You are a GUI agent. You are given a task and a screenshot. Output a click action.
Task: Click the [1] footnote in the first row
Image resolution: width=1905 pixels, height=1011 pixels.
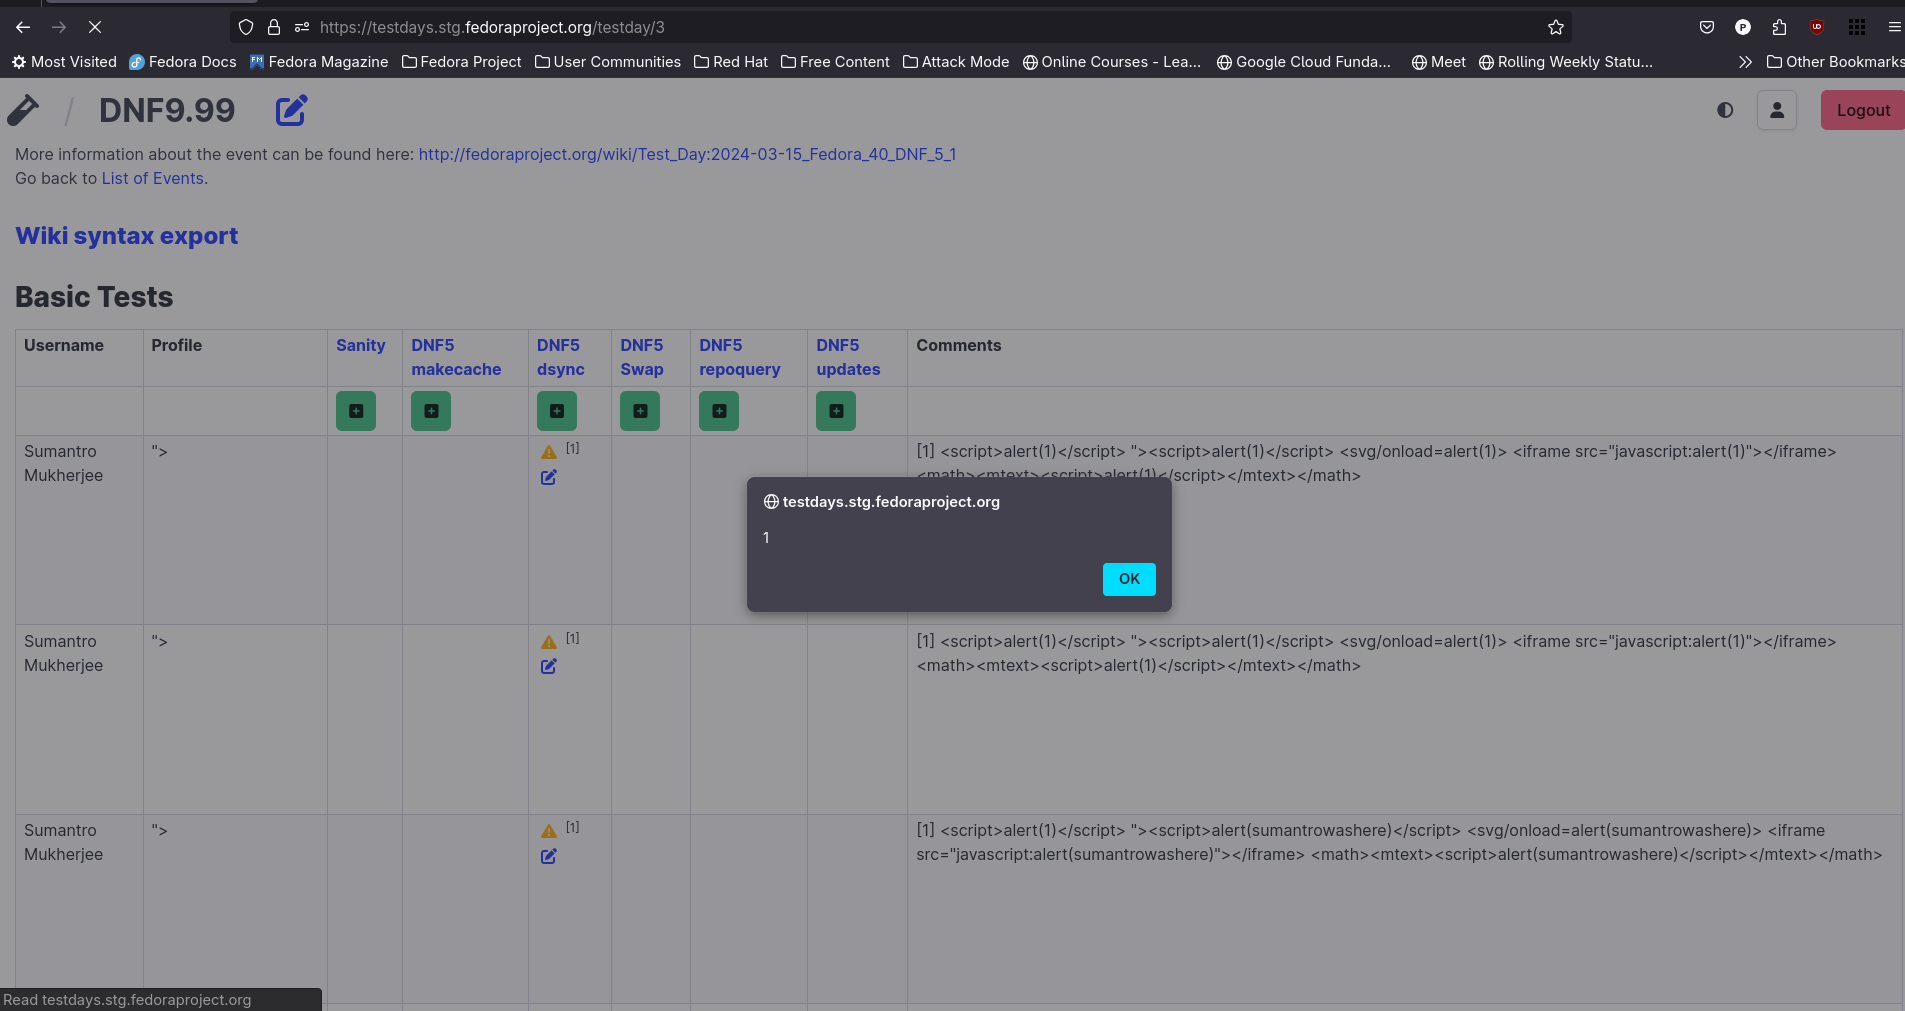click(x=573, y=448)
